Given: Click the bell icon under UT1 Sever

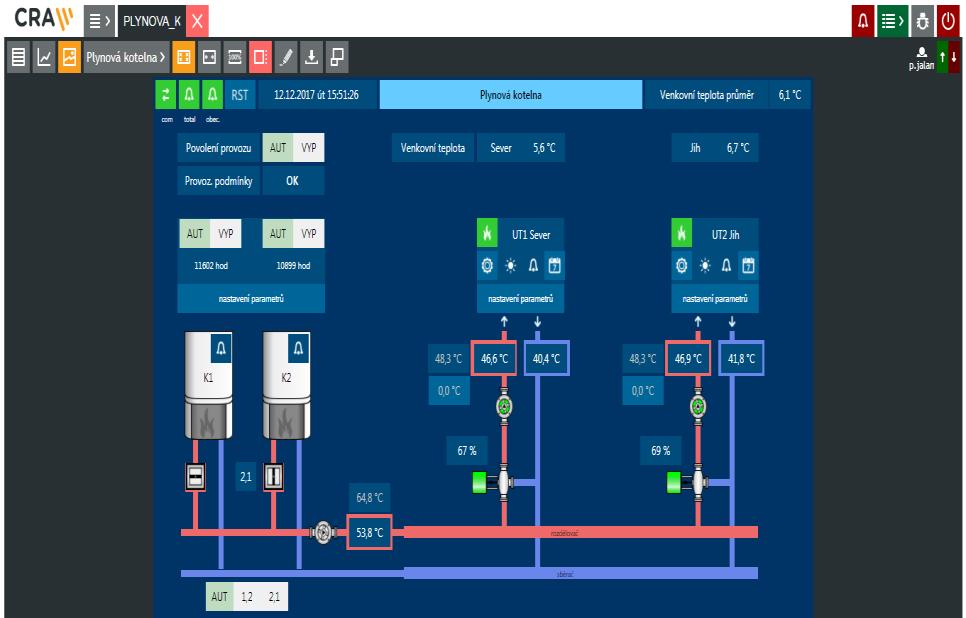Looking at the screenshot, I should (533, 266).
